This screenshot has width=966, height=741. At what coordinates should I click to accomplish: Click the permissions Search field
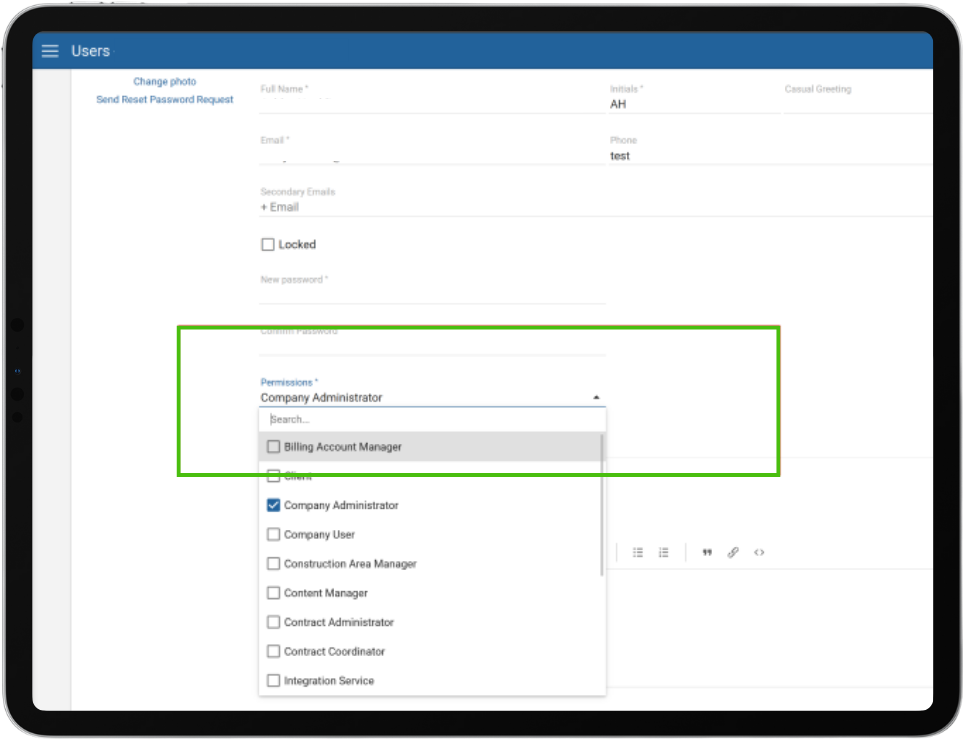coord(430,420)
